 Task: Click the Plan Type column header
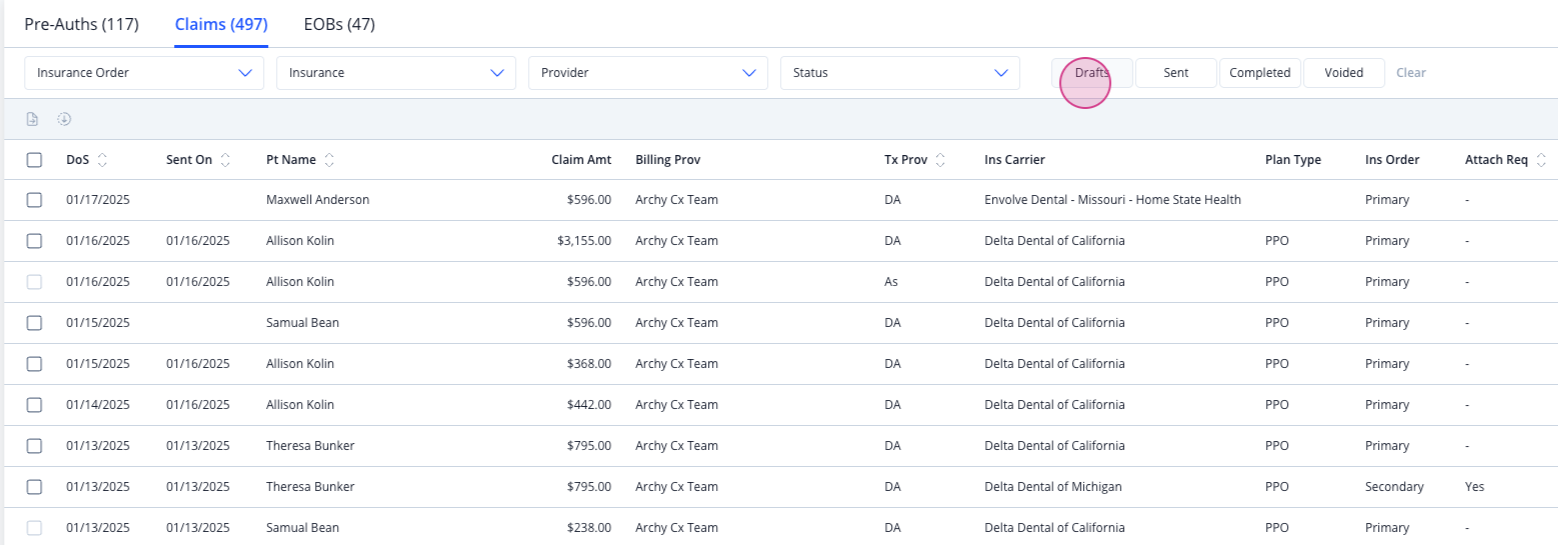point(1293,160)
